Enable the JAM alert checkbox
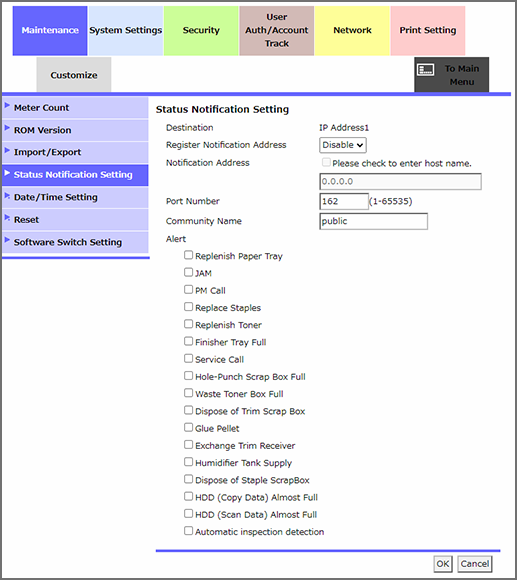Screen dimensions: 517x580 (189, 272)
